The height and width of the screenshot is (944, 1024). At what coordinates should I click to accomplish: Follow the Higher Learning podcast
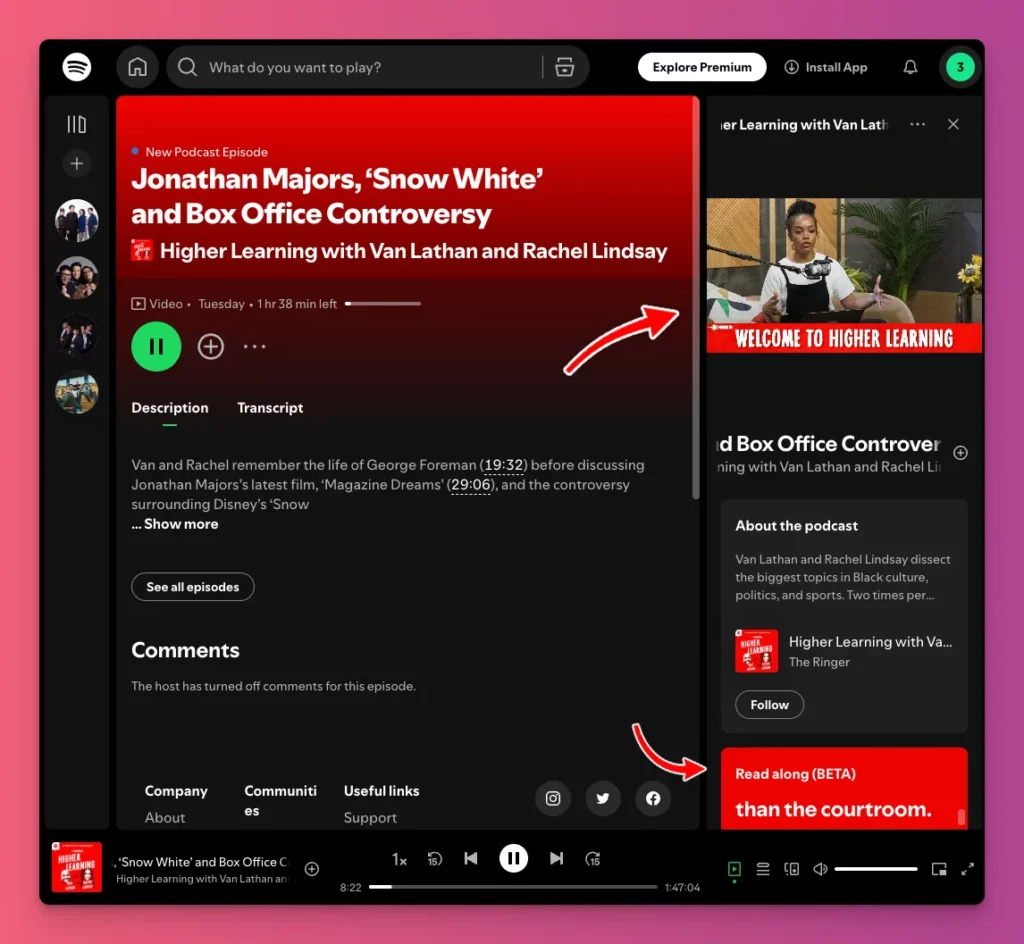(x=769, y=704)
